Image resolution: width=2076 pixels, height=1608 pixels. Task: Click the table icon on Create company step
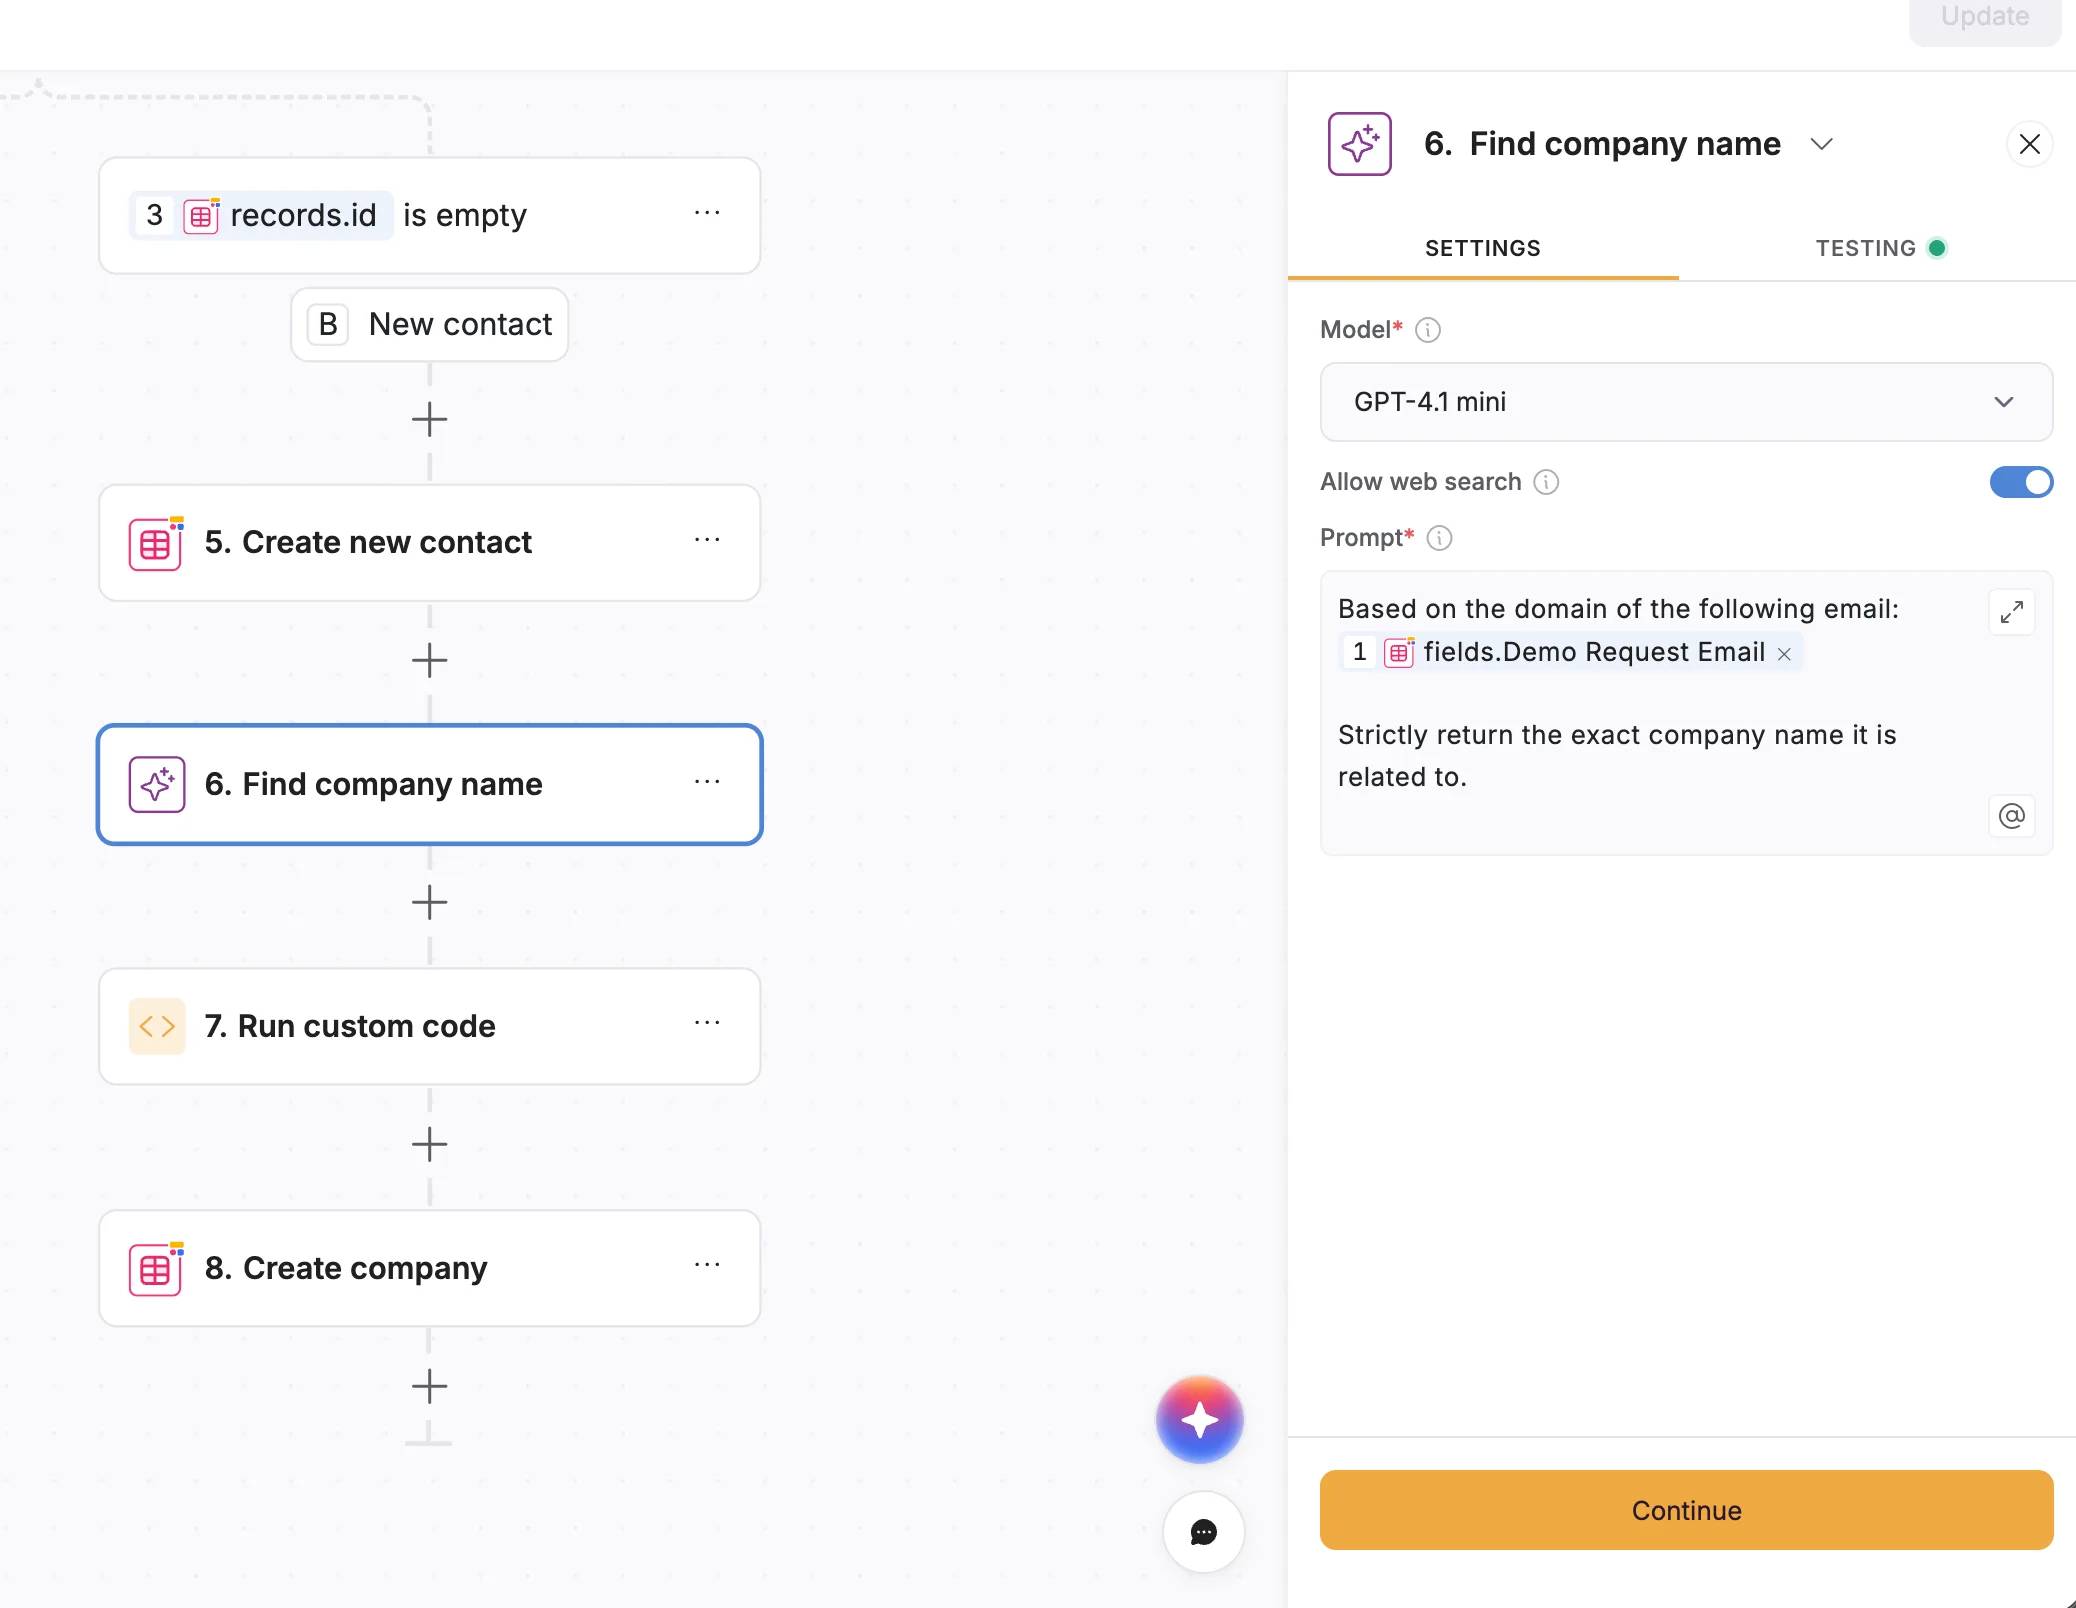[156, 1268]
